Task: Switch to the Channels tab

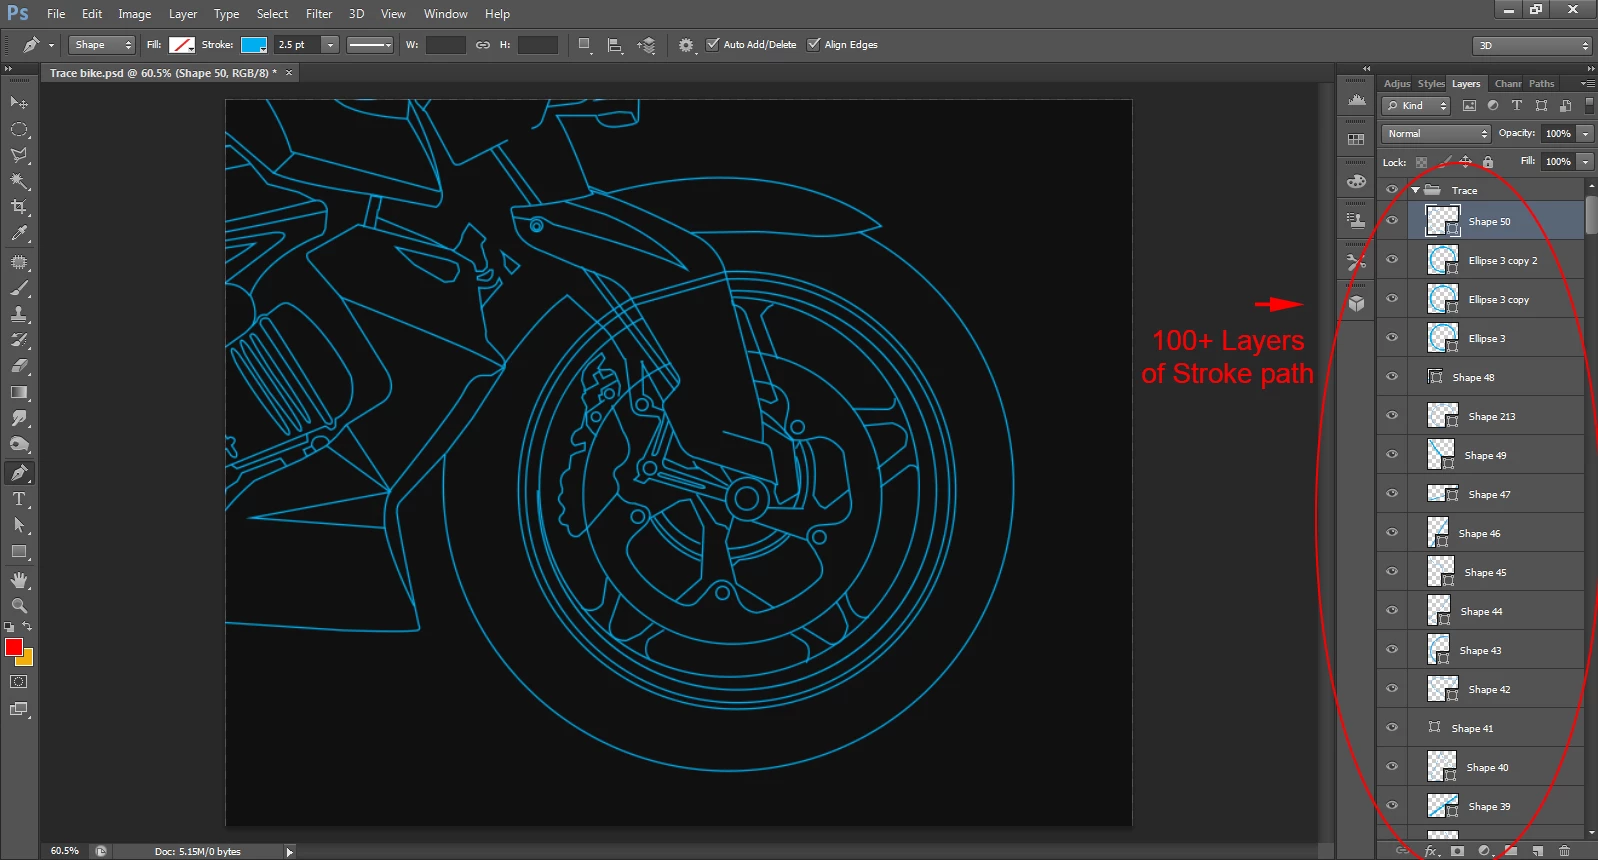Action: (1507, 84)
